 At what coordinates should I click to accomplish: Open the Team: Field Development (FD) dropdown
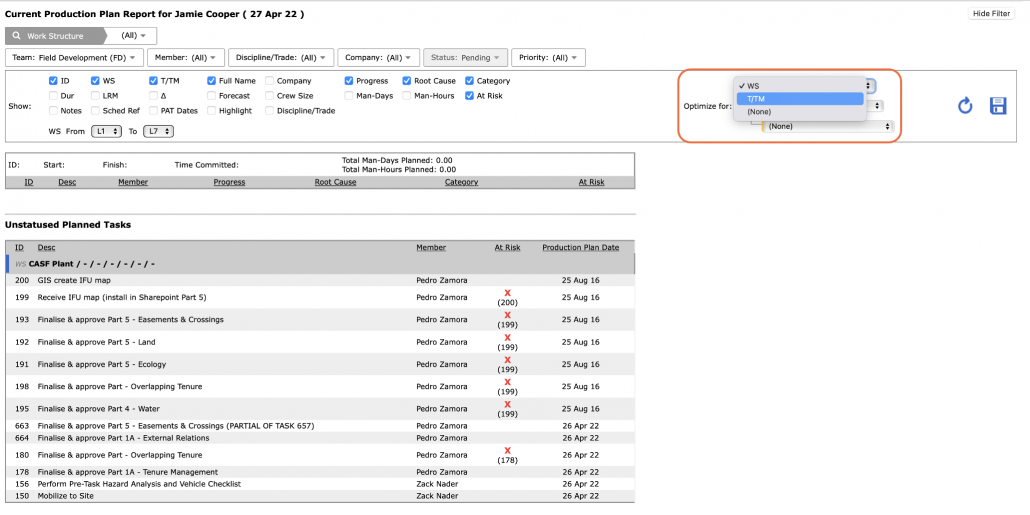click(74, 57)
